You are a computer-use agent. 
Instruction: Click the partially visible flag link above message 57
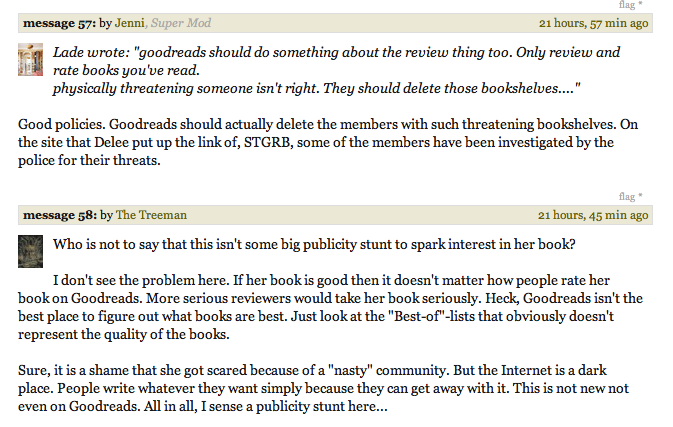(627, 5)
